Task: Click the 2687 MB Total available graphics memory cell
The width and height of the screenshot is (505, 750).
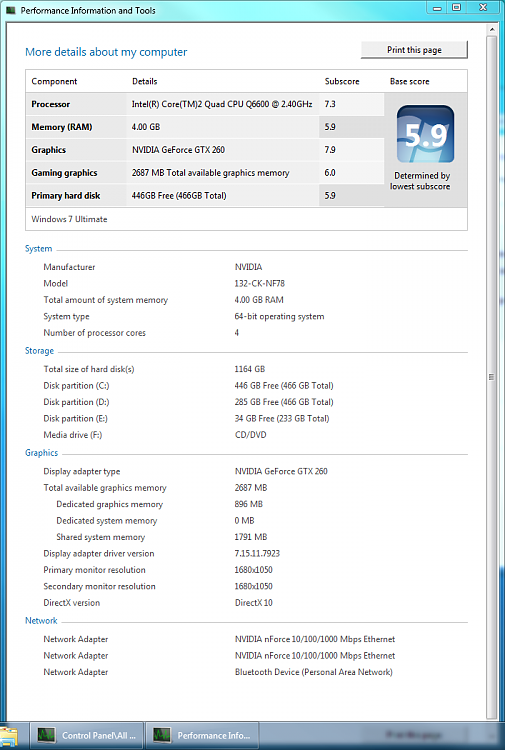Action: click(x=210, y=173)
